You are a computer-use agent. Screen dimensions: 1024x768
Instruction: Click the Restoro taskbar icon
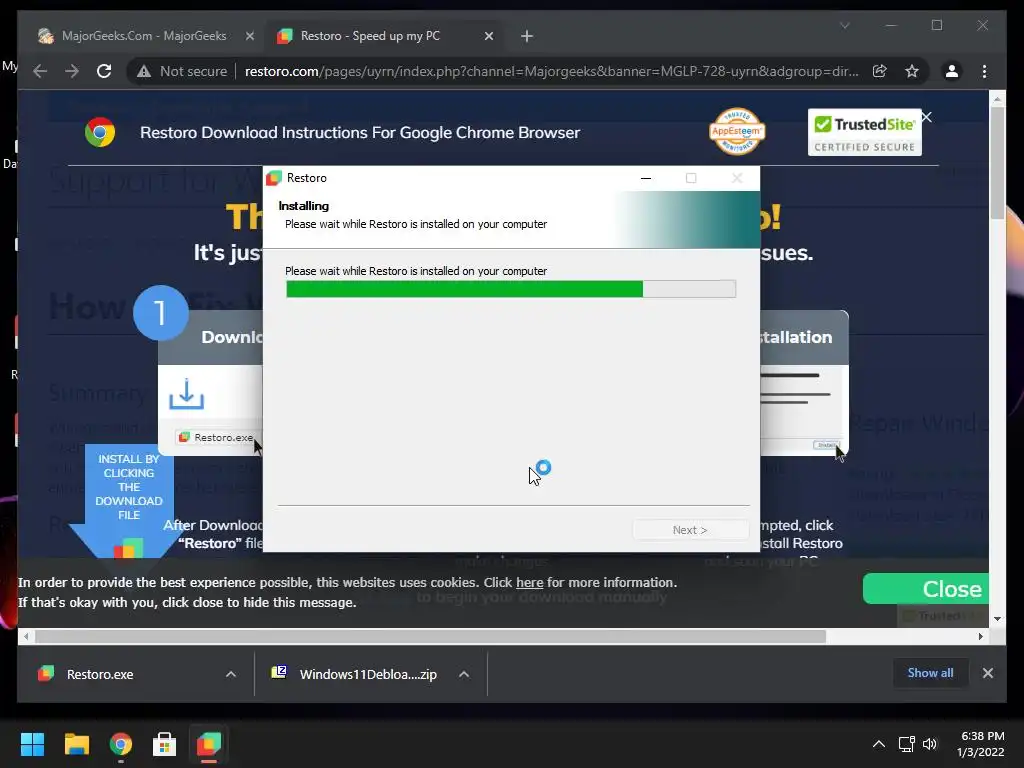click(209, 744)
